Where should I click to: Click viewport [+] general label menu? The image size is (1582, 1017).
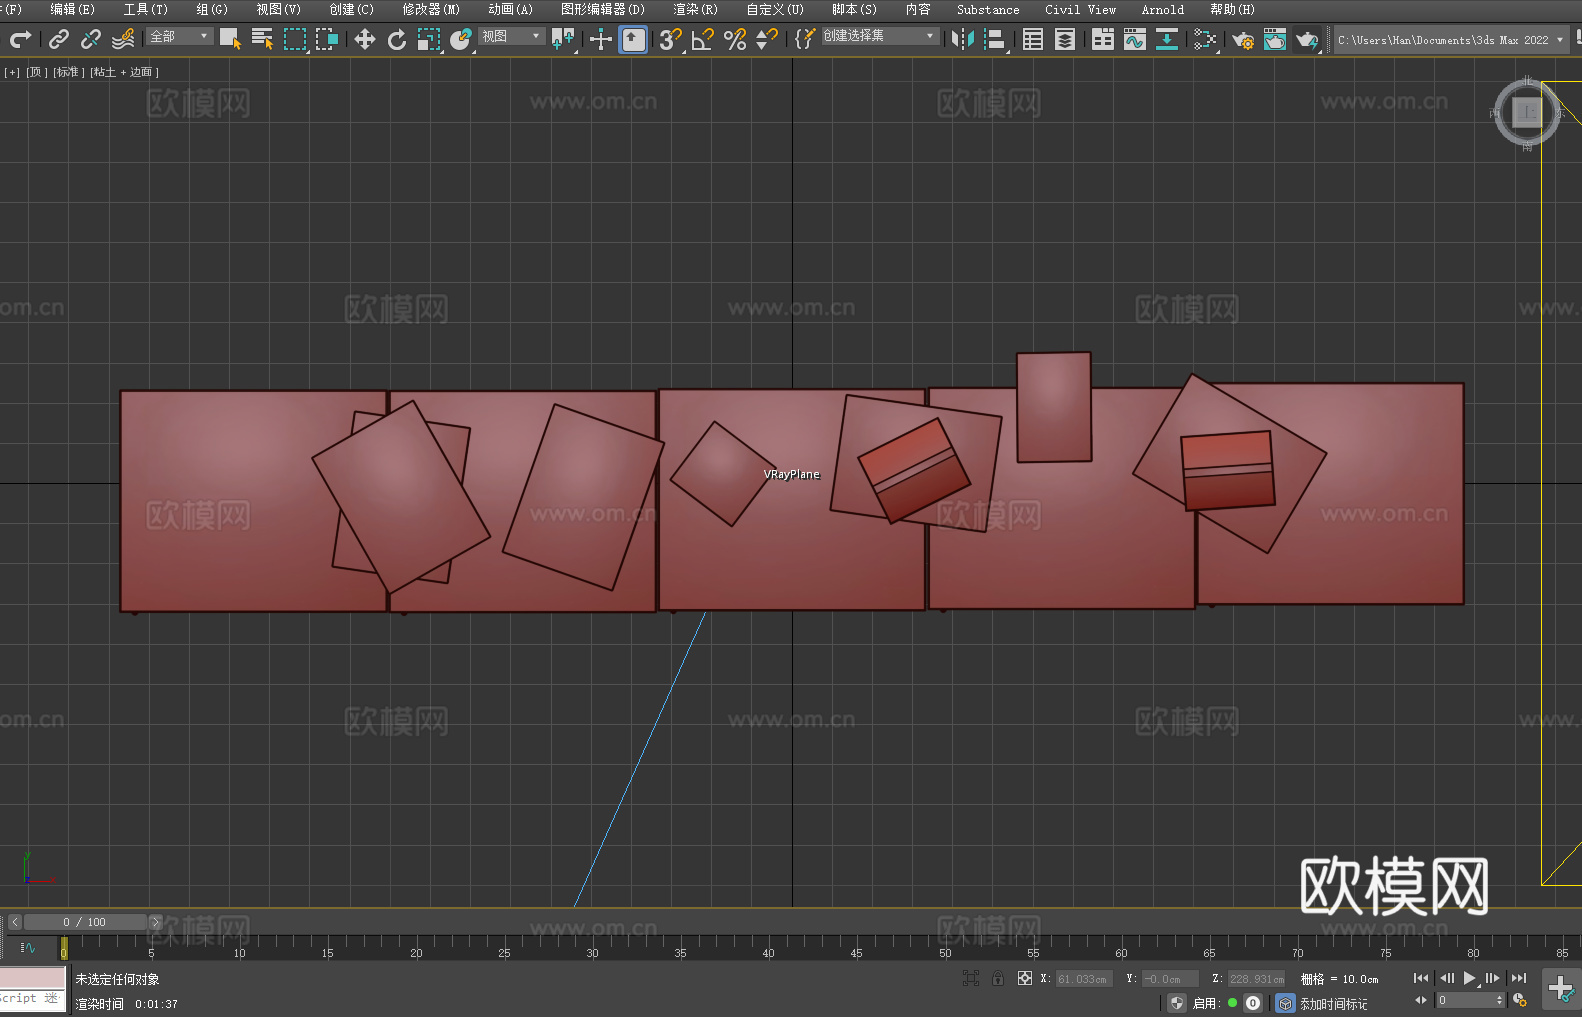click(x=12, y=72)
